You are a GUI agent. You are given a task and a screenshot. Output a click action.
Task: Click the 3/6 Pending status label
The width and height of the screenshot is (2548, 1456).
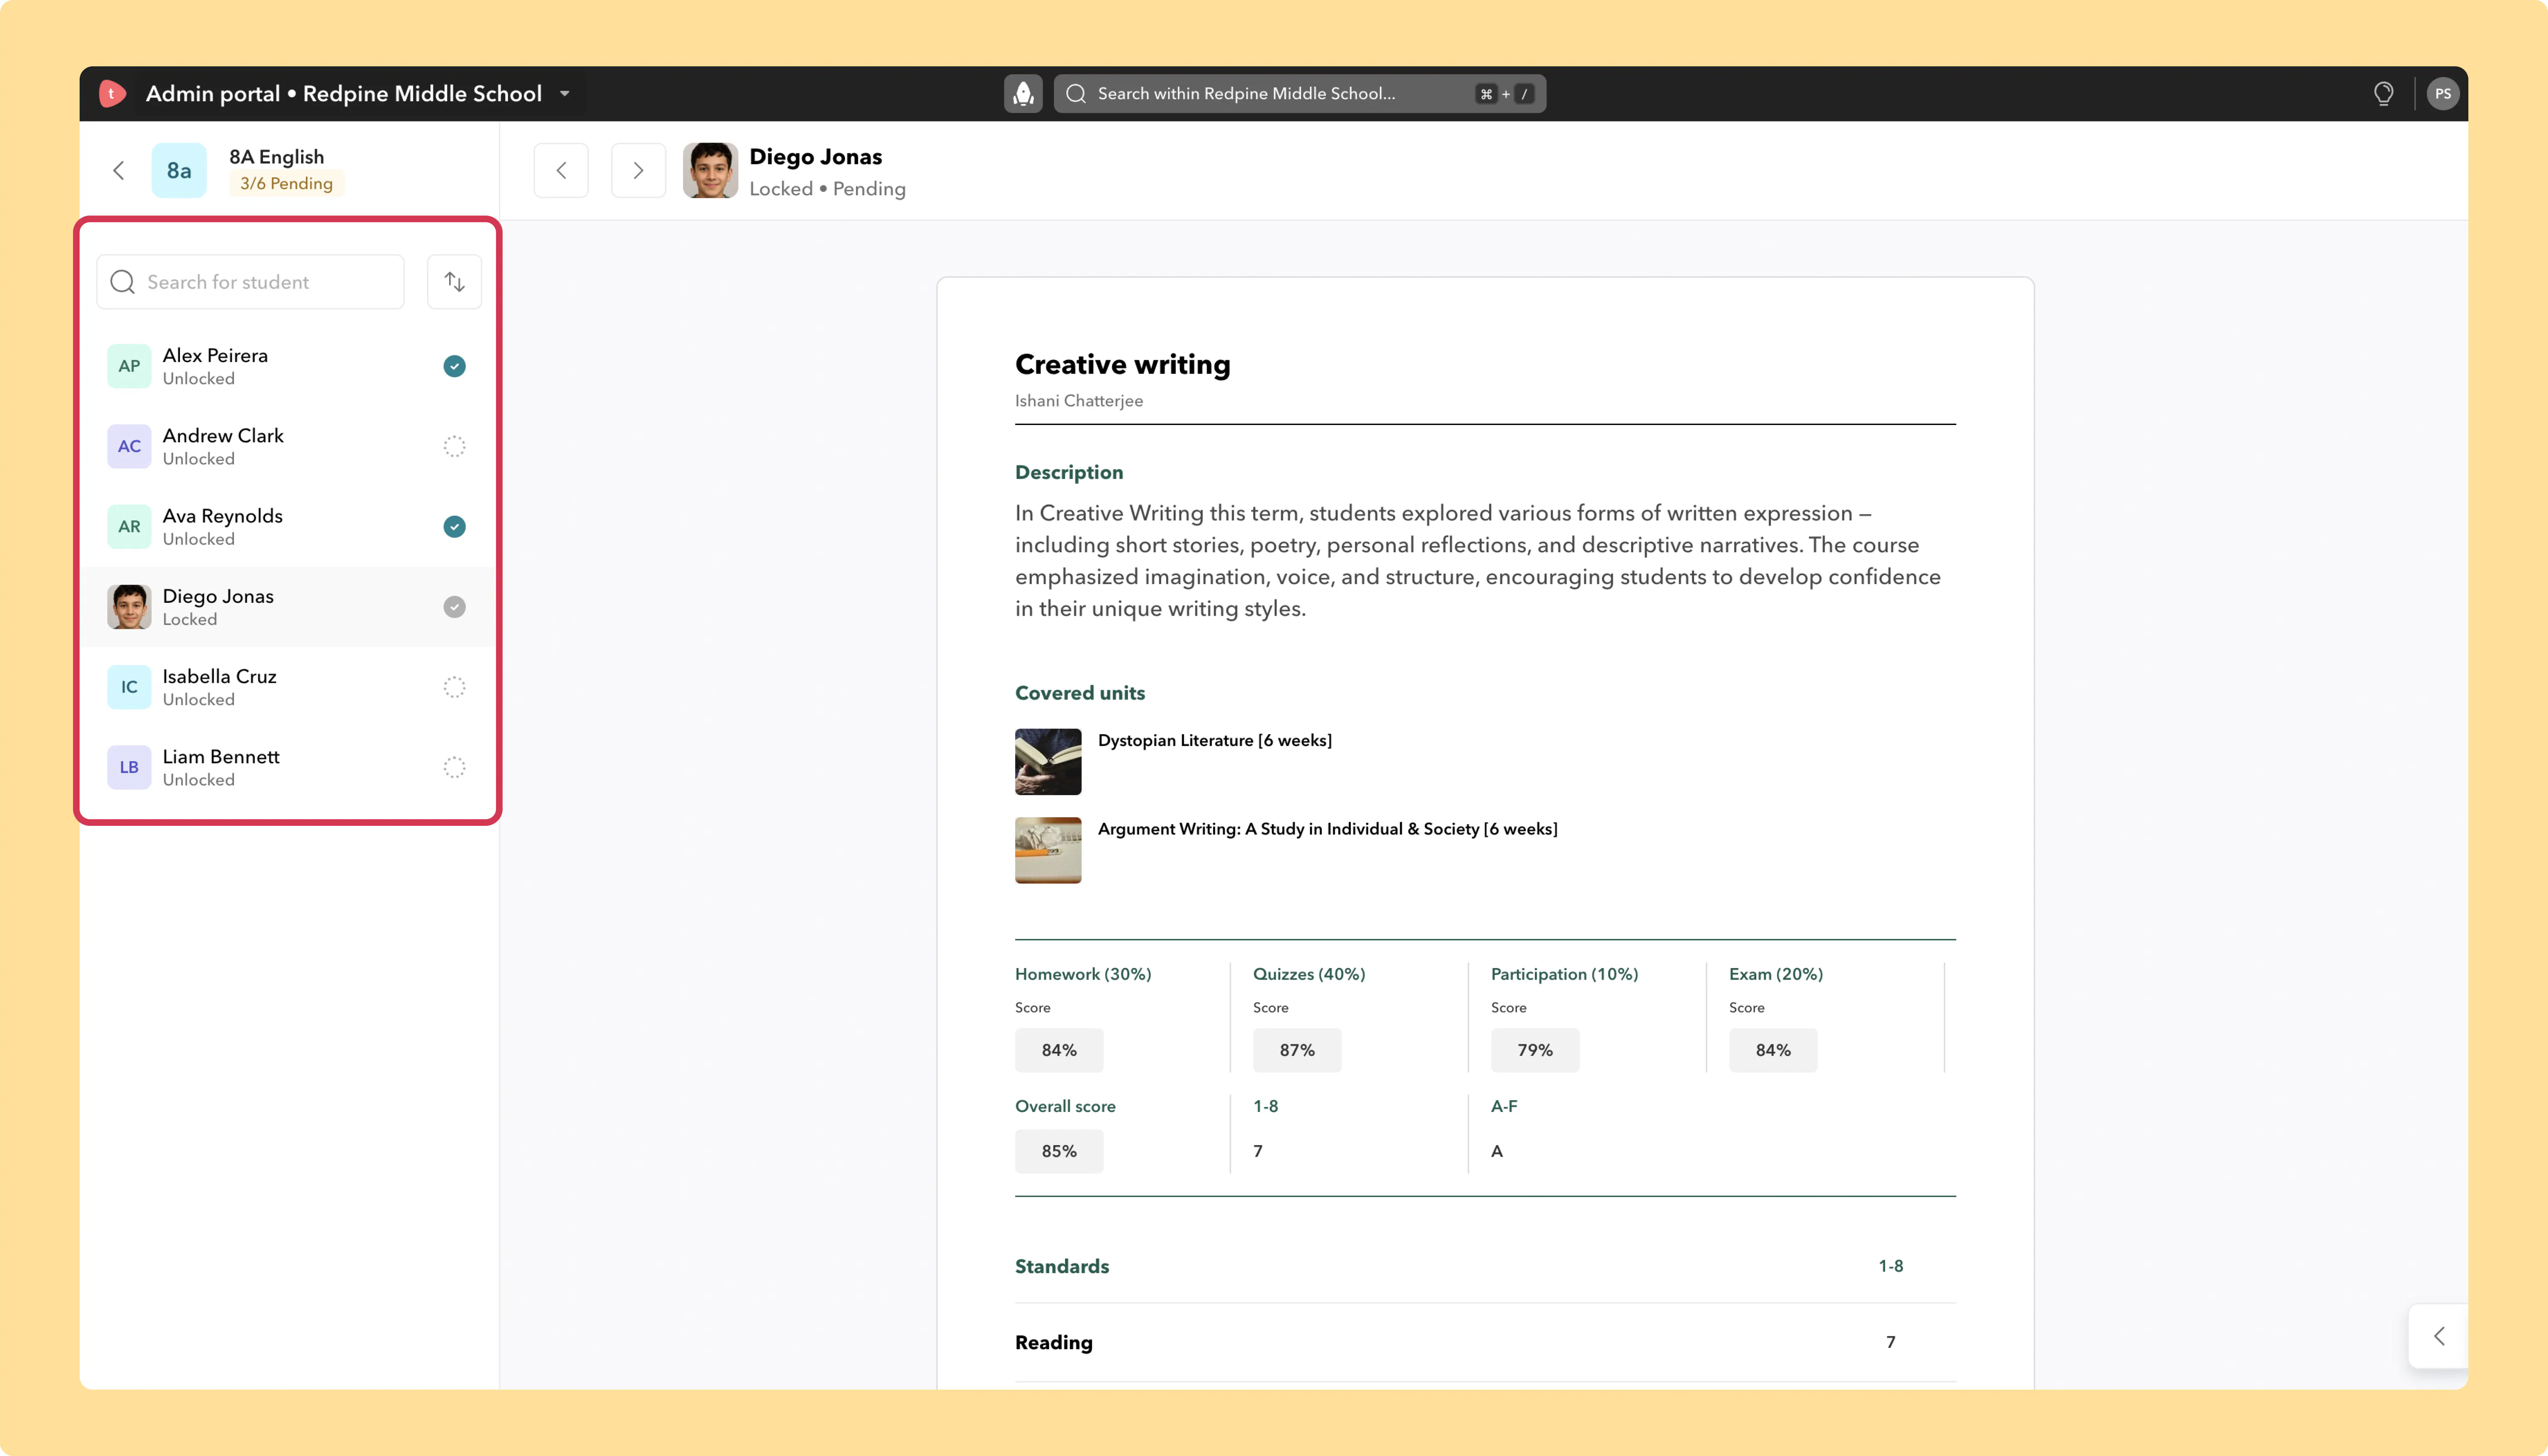tap(286, 184)
